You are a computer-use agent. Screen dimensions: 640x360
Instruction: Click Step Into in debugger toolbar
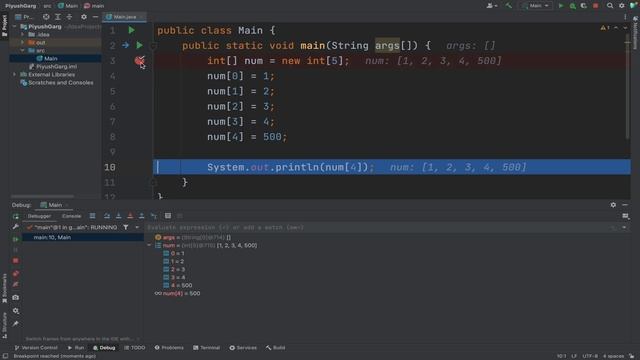click(118, 216)
